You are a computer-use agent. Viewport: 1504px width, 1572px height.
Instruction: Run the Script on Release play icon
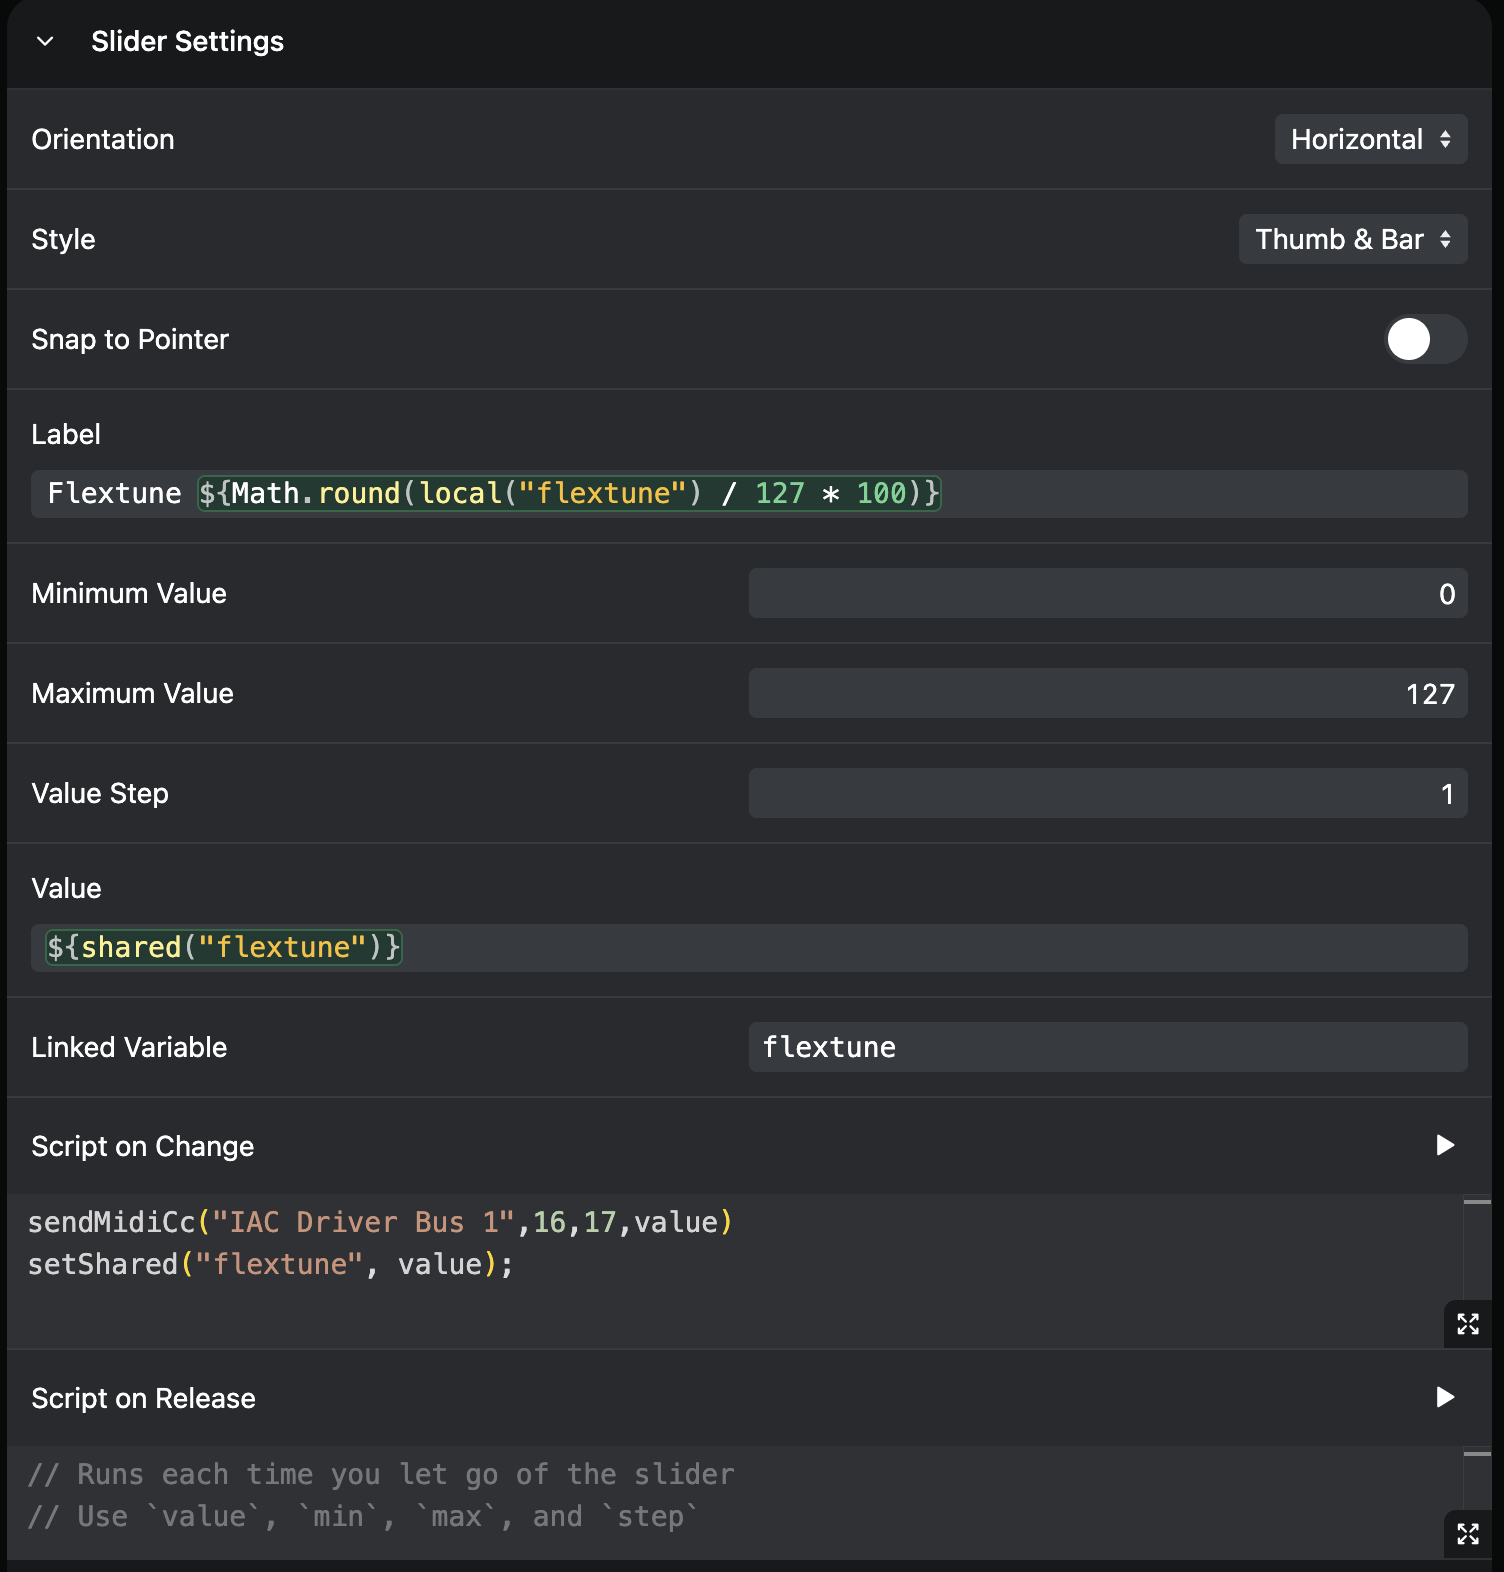(x=1445, y=1397)
